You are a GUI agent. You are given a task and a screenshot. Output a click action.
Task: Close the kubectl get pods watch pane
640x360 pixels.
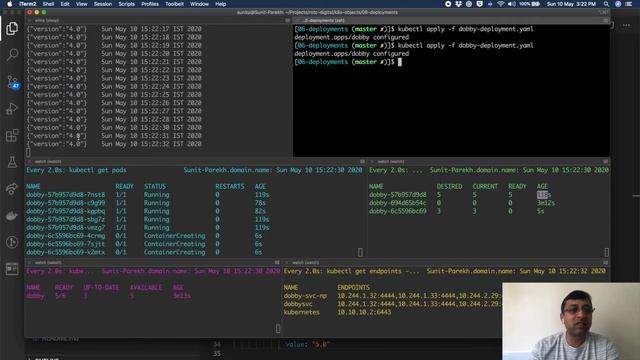click(x=29, y=162)
